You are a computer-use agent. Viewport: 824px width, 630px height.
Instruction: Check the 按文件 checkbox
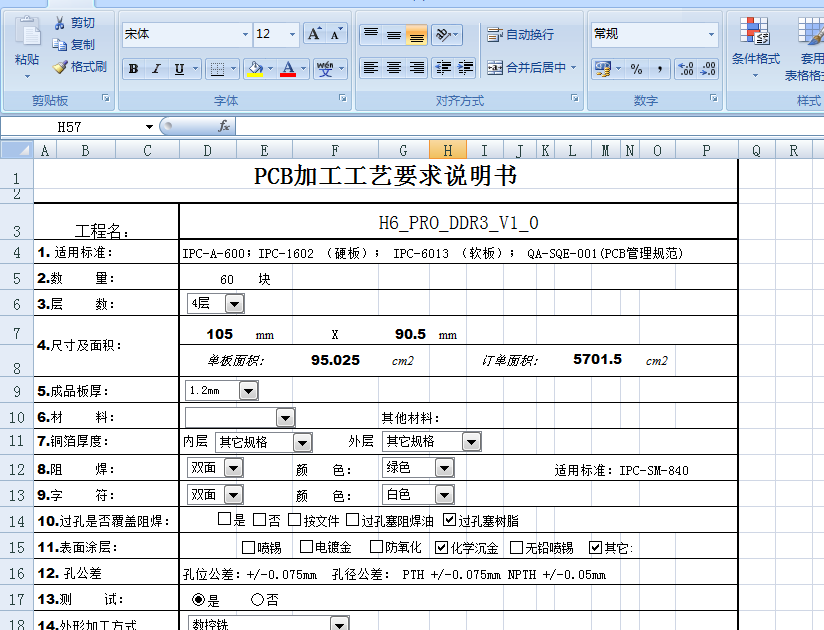(x=295, y=520)
